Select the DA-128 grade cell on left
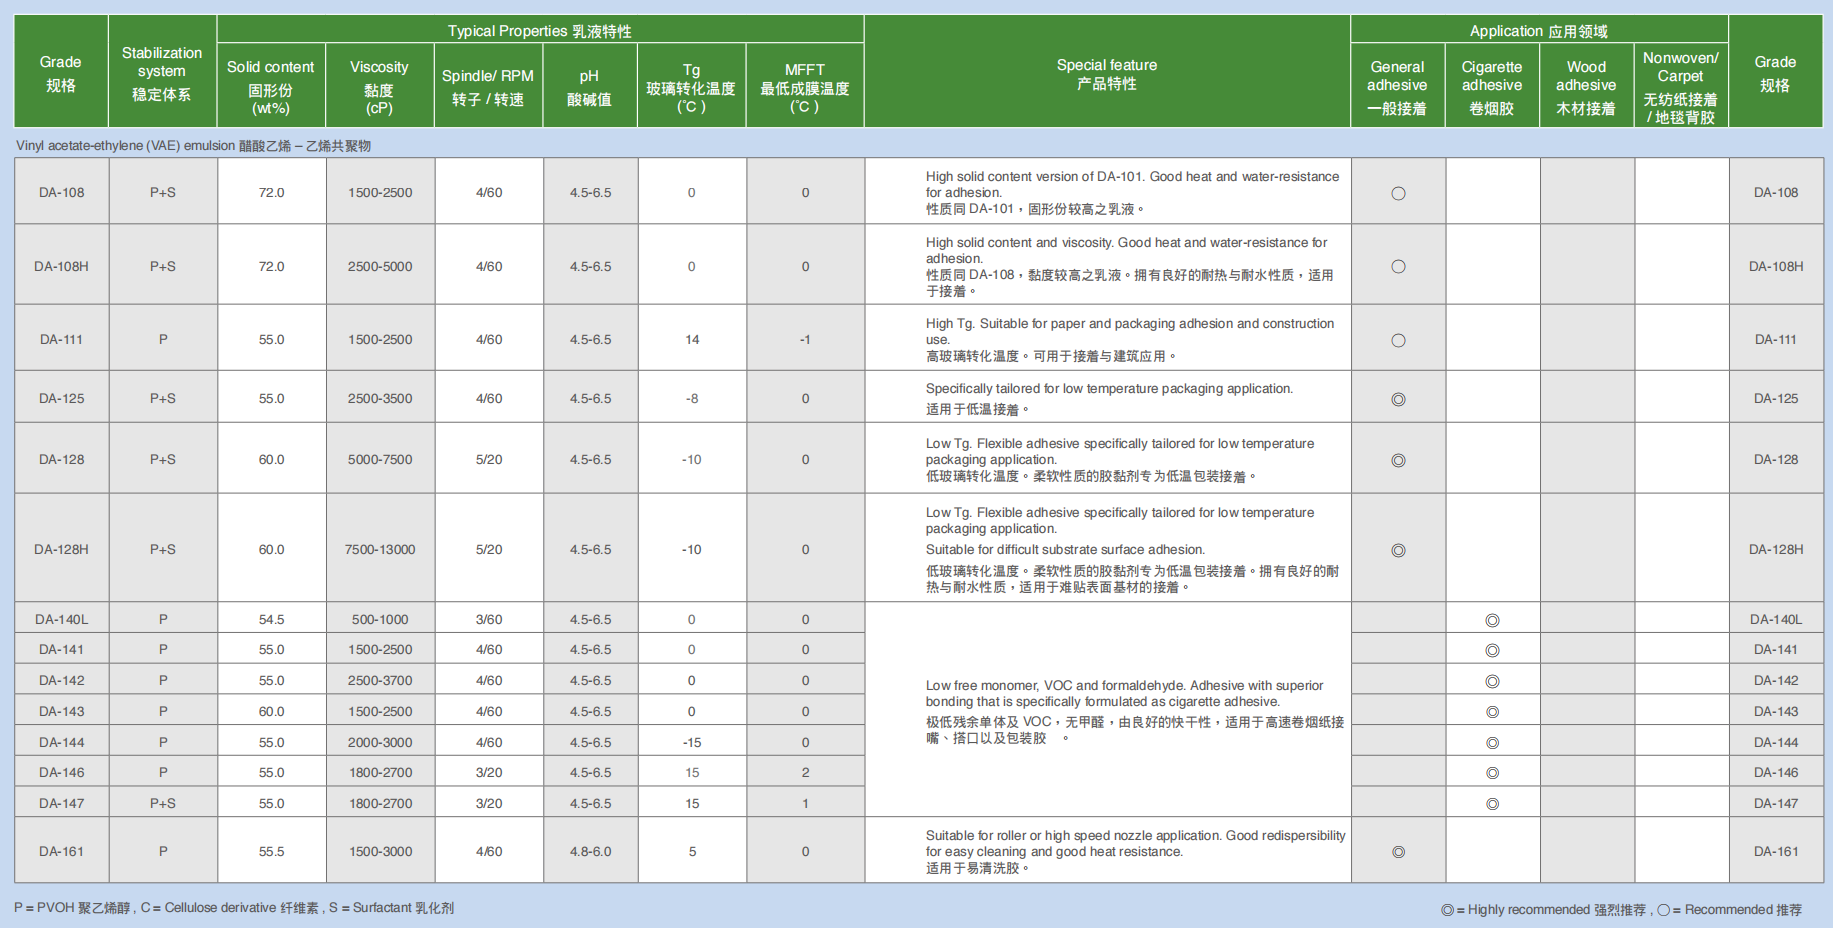This screenshot has width=1833, height=928. 62,459
